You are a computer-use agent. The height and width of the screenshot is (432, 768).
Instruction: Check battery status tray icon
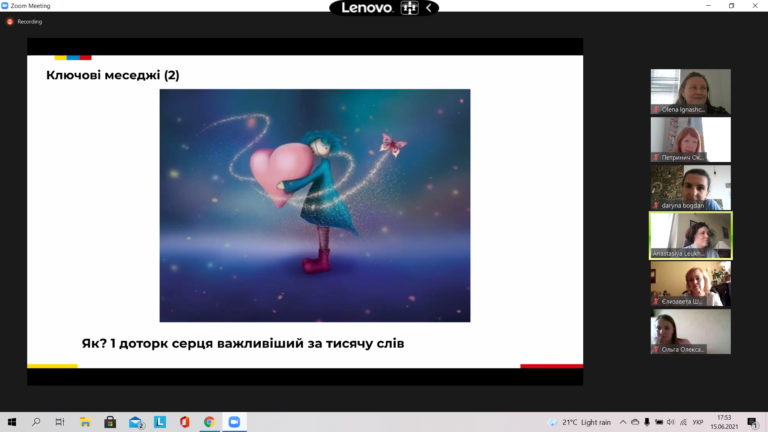pos(659,422)
